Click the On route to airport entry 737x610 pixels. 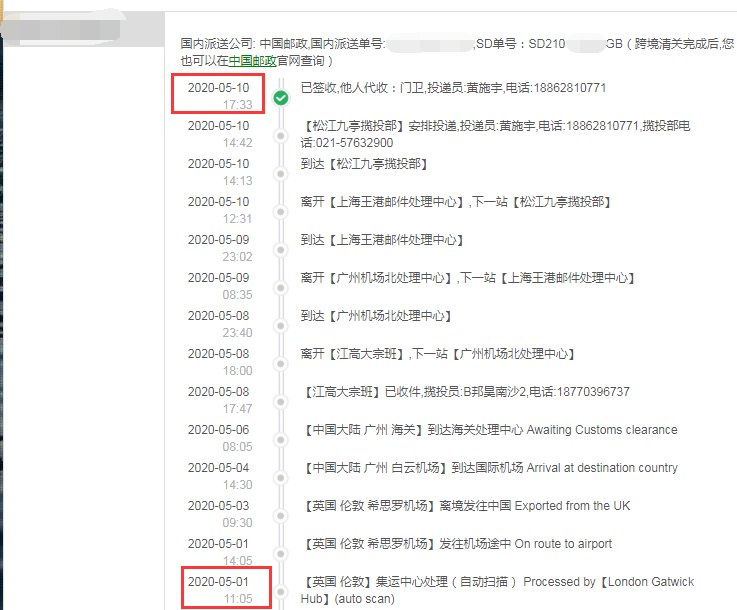tap(456, 544)
